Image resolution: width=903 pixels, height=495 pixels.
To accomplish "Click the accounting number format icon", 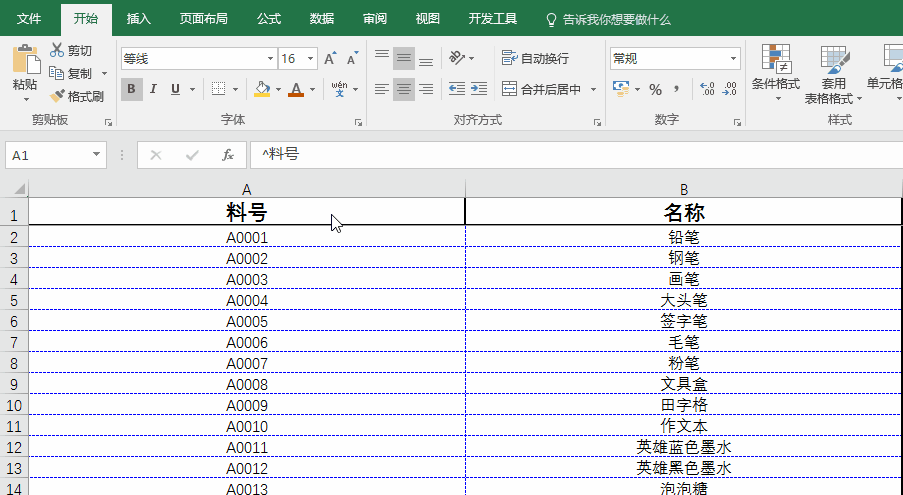I will coord(621,89).
